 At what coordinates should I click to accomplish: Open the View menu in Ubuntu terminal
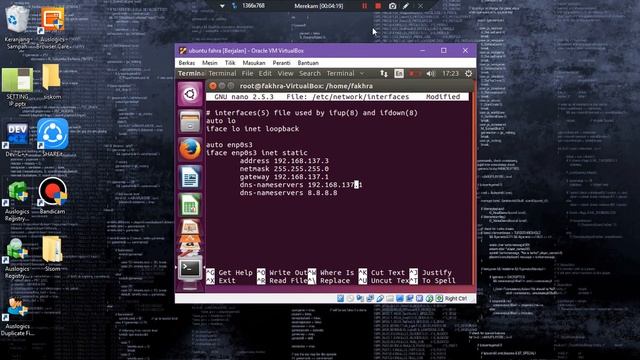(285, 73)
